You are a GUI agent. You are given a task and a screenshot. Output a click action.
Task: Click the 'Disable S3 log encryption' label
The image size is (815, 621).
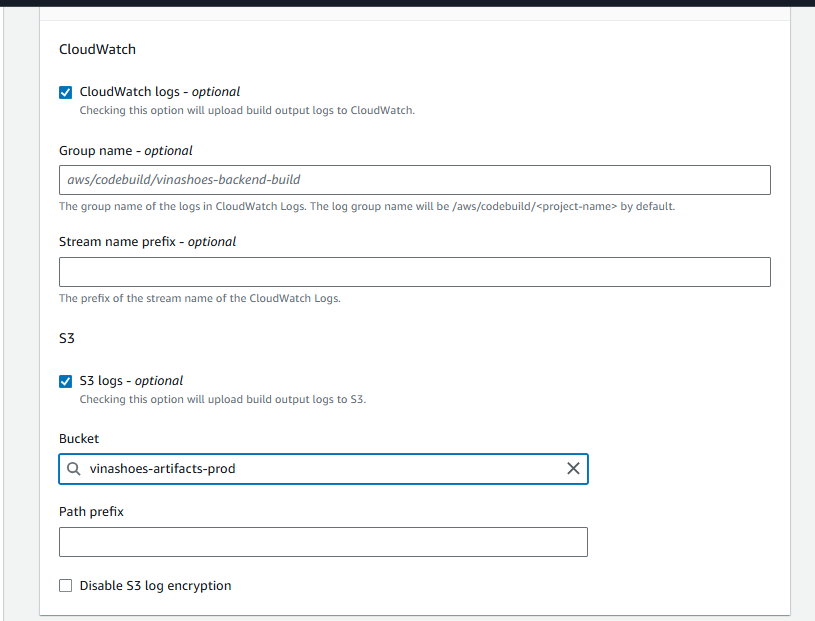click(155, 586)
